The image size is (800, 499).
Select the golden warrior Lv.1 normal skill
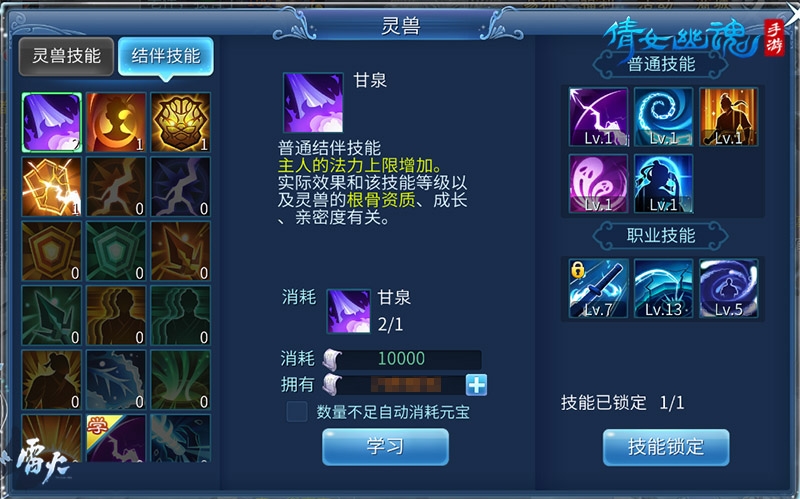[x=729, y=117]
